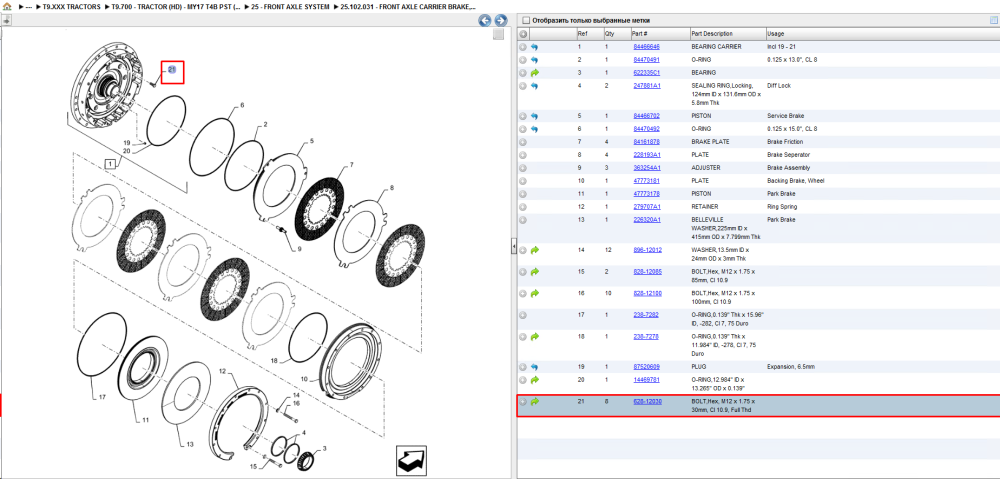1000x479 pixels.
Task: Select boxed callout 1 on the diagram
Action: tap(110, 164)
